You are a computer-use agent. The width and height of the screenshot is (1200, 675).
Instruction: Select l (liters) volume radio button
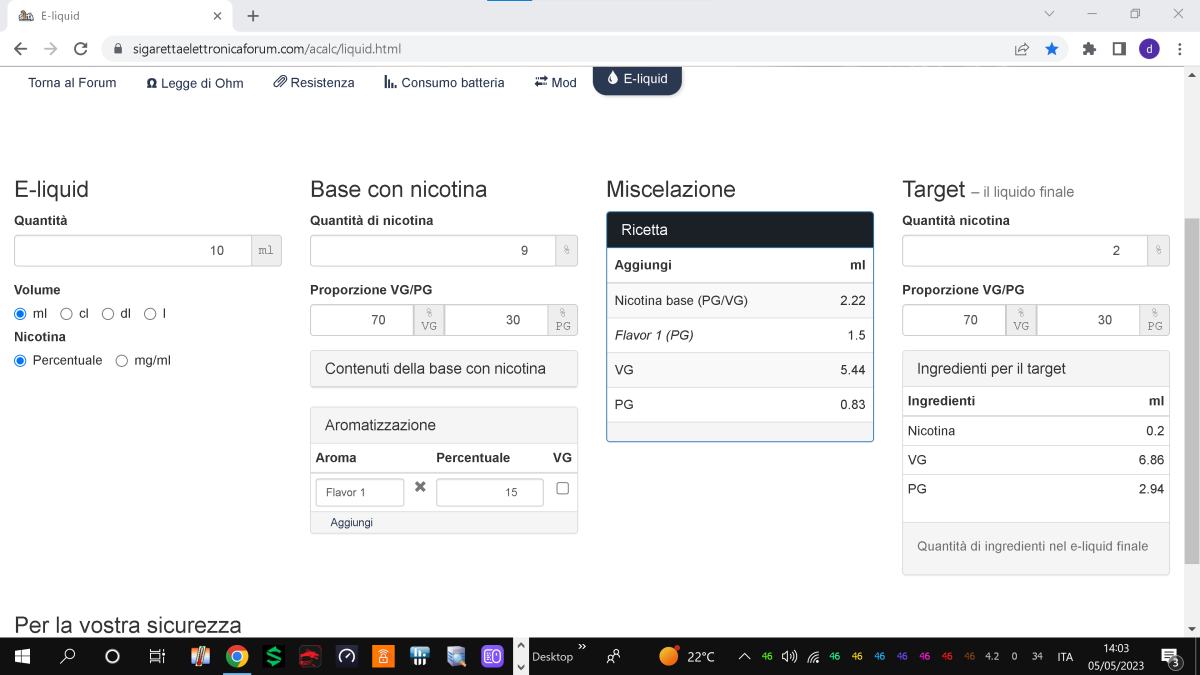150,314
